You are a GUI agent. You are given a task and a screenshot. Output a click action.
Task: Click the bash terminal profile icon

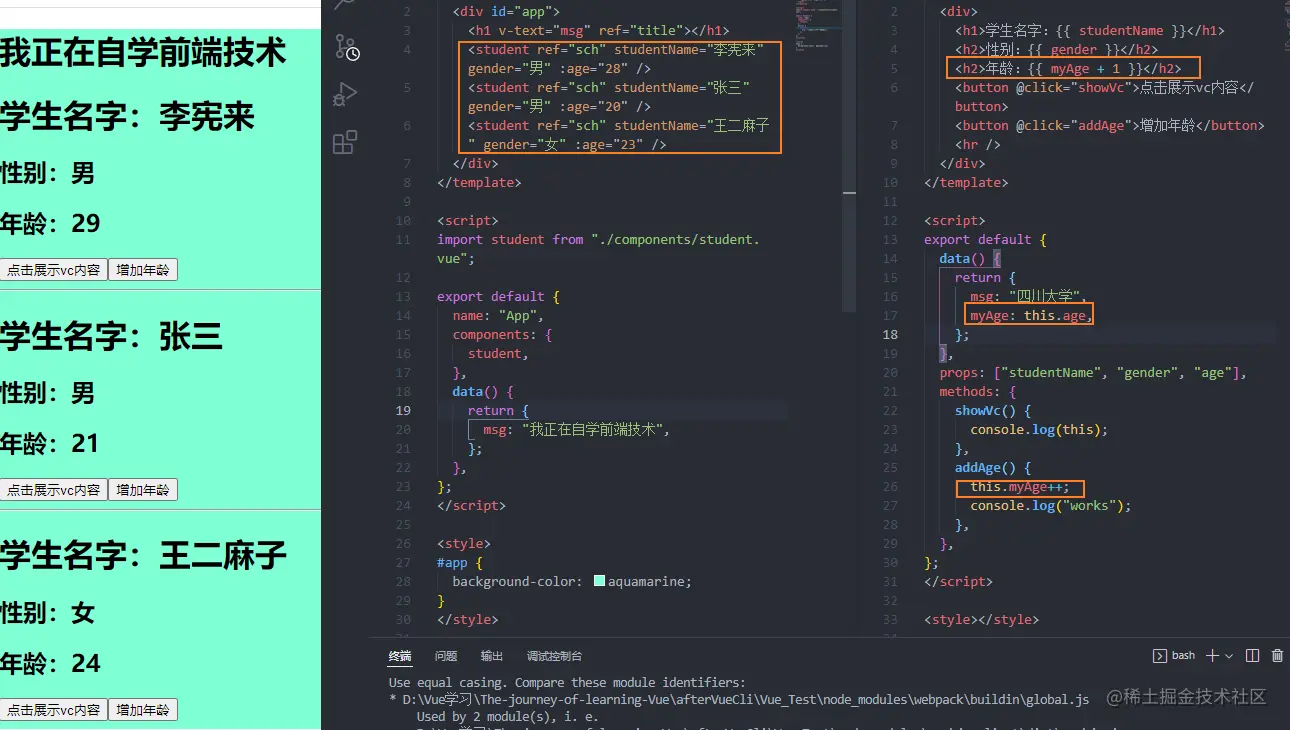coord(1160,656)
